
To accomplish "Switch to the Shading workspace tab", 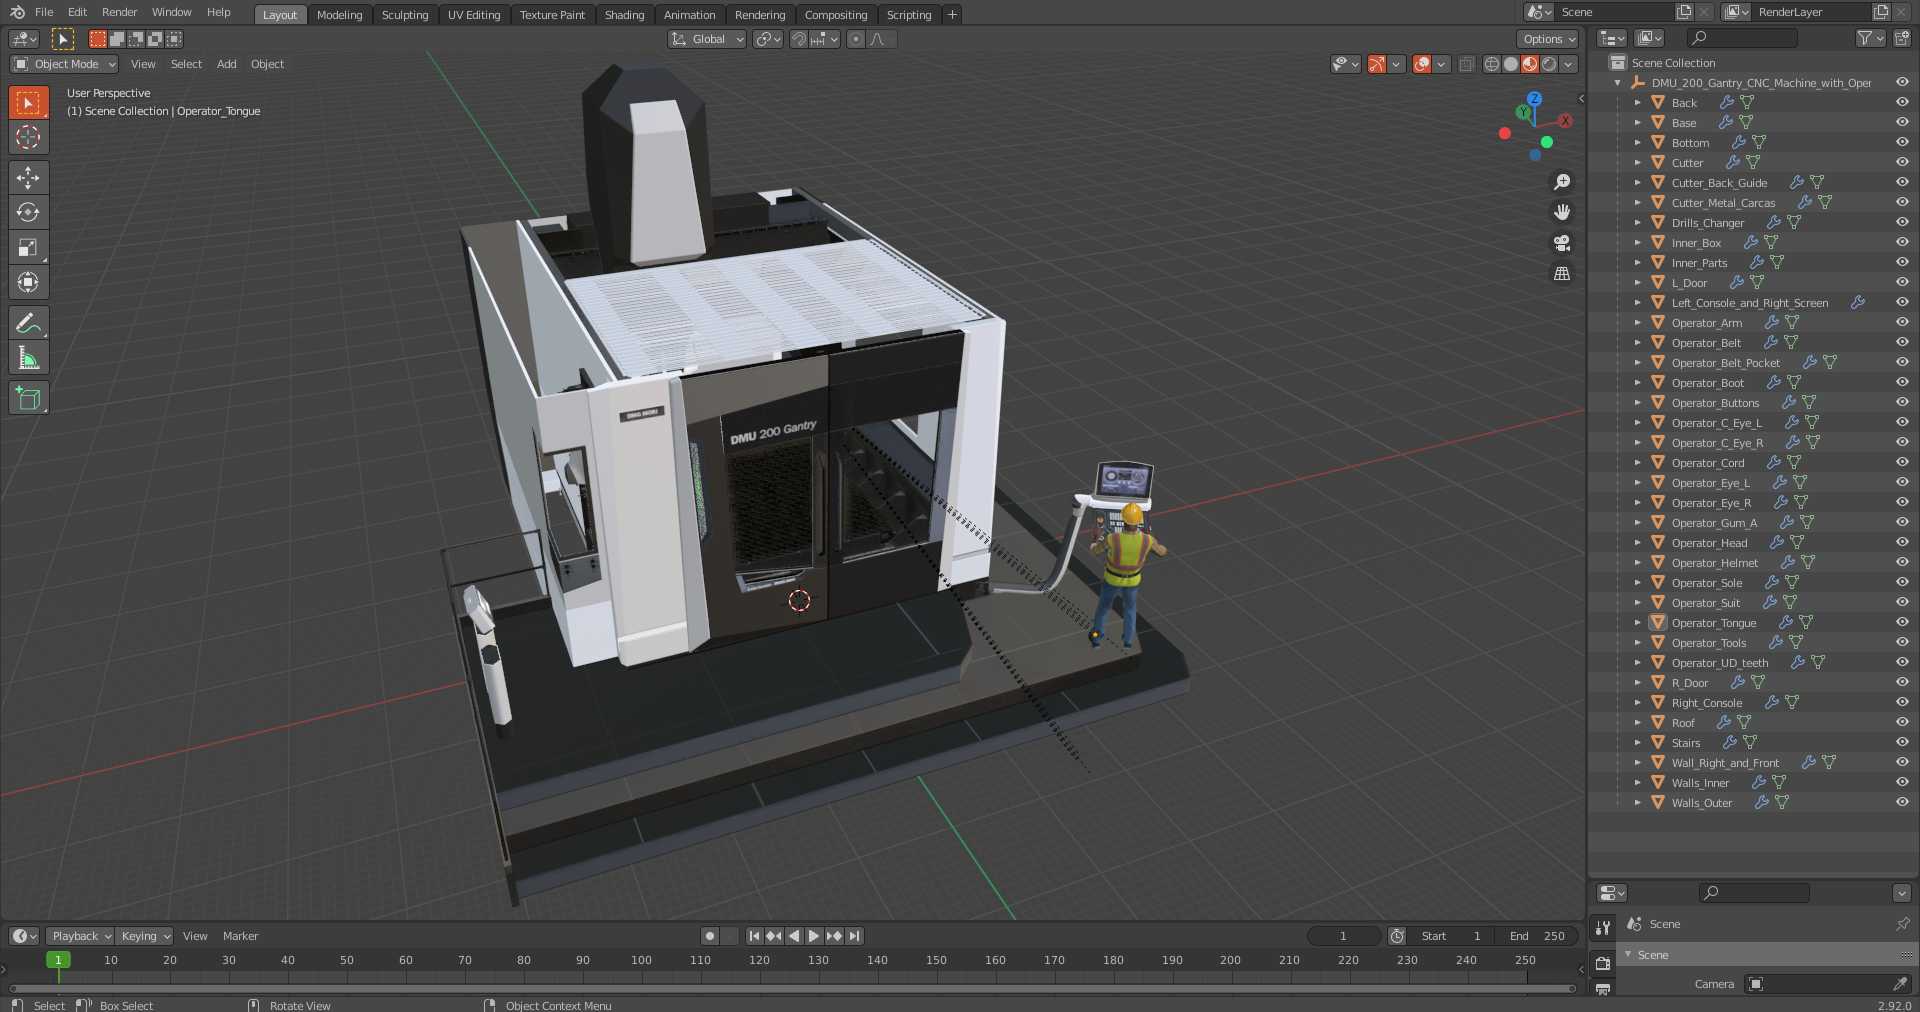I will 624,14.
